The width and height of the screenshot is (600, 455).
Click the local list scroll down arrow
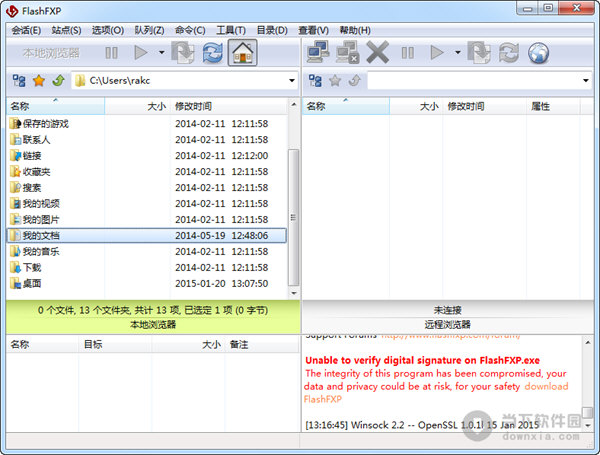(293, 294)
